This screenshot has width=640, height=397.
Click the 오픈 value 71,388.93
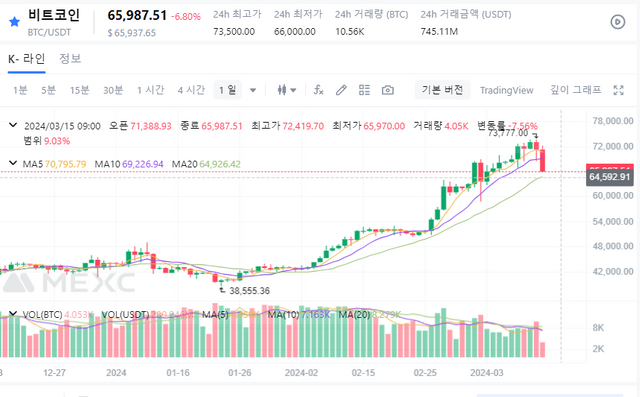[x=151, y=126]
